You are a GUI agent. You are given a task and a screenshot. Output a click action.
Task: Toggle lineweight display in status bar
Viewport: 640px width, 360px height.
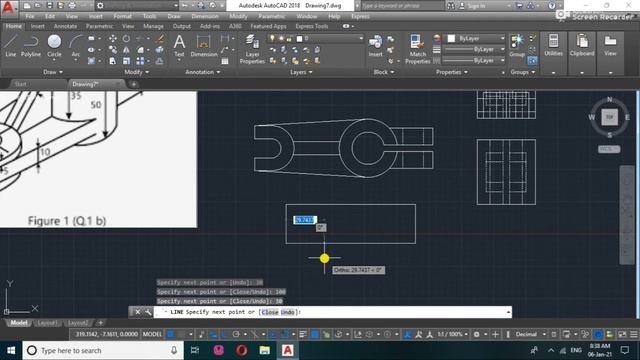click(x=303, y=334)
